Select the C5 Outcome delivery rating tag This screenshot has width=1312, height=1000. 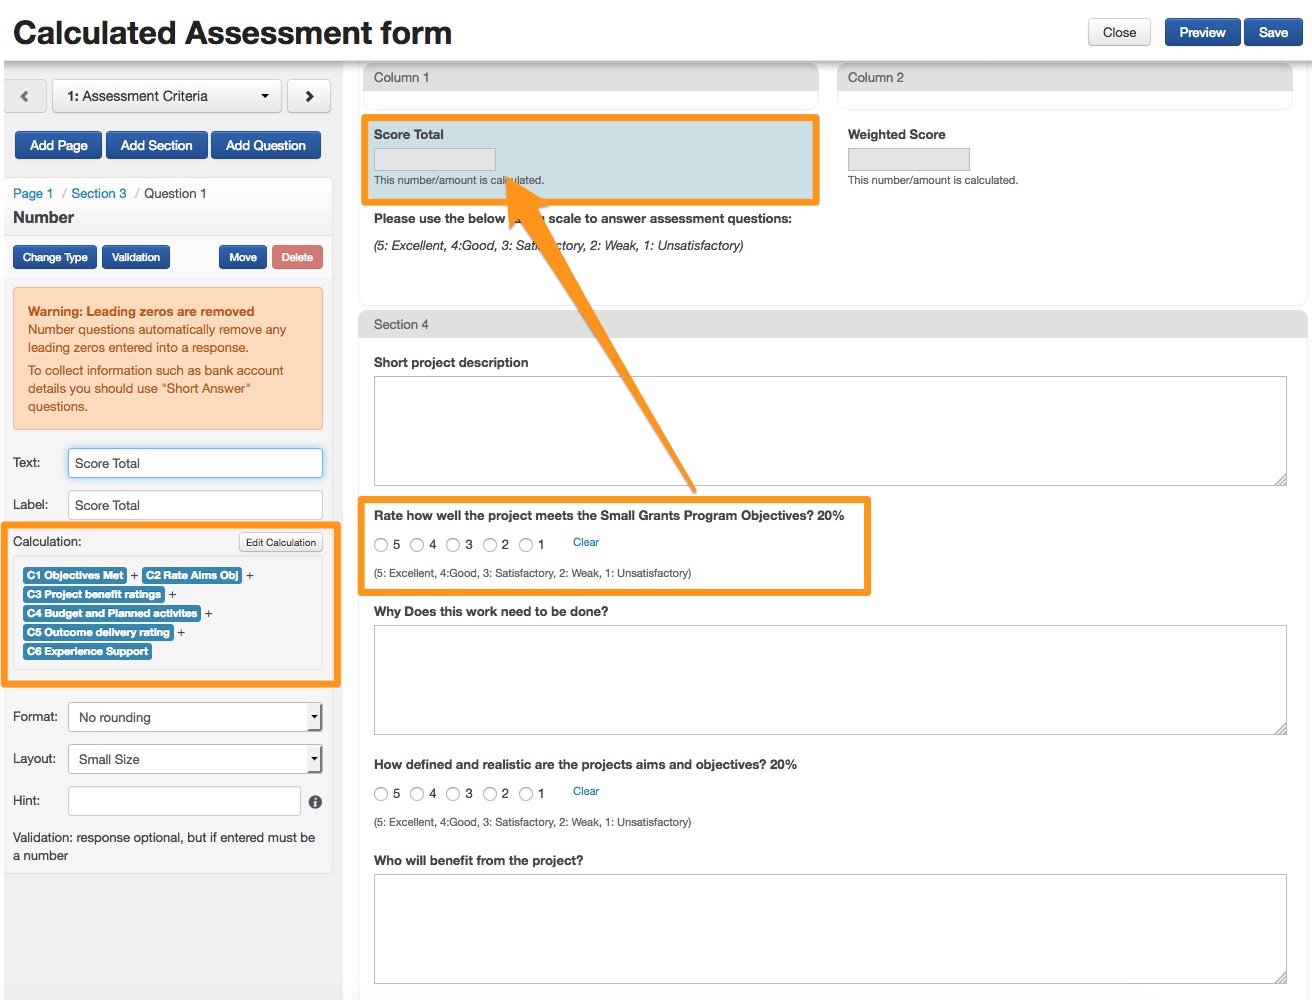click(98, 632)
